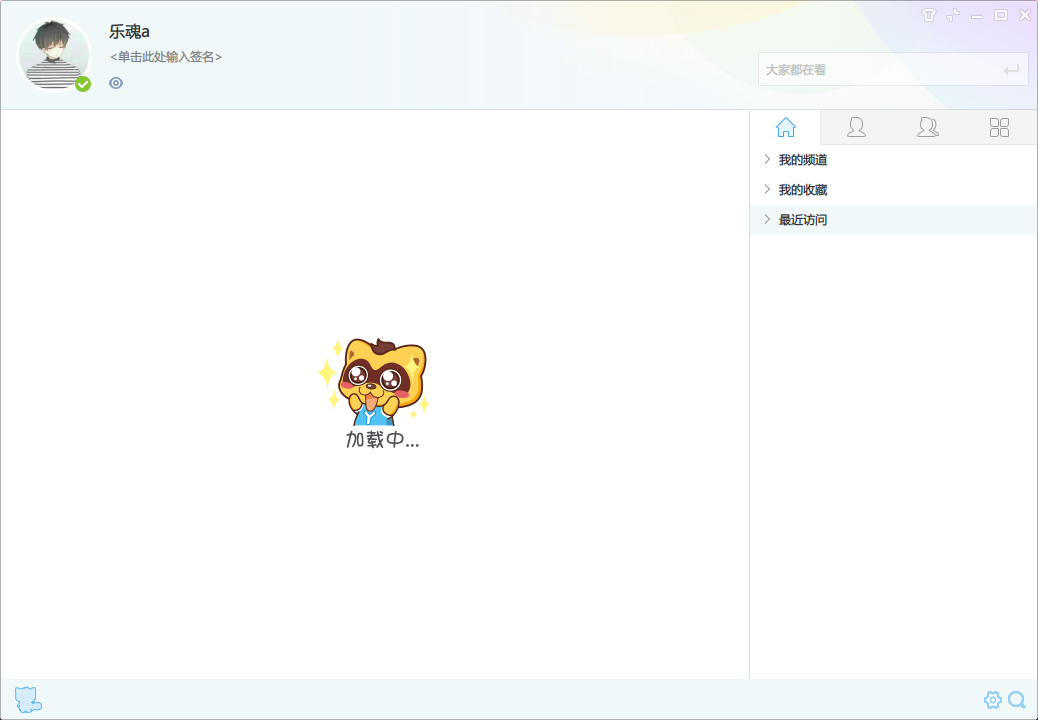Open the home tab house icon
This screenshot has height=720, width=1038.
point(786,127)
